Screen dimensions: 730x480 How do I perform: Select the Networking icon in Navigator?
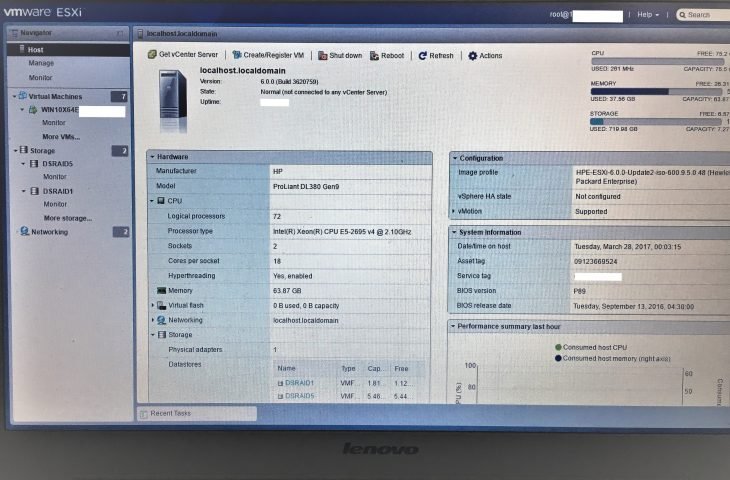(x=23, y=231)
